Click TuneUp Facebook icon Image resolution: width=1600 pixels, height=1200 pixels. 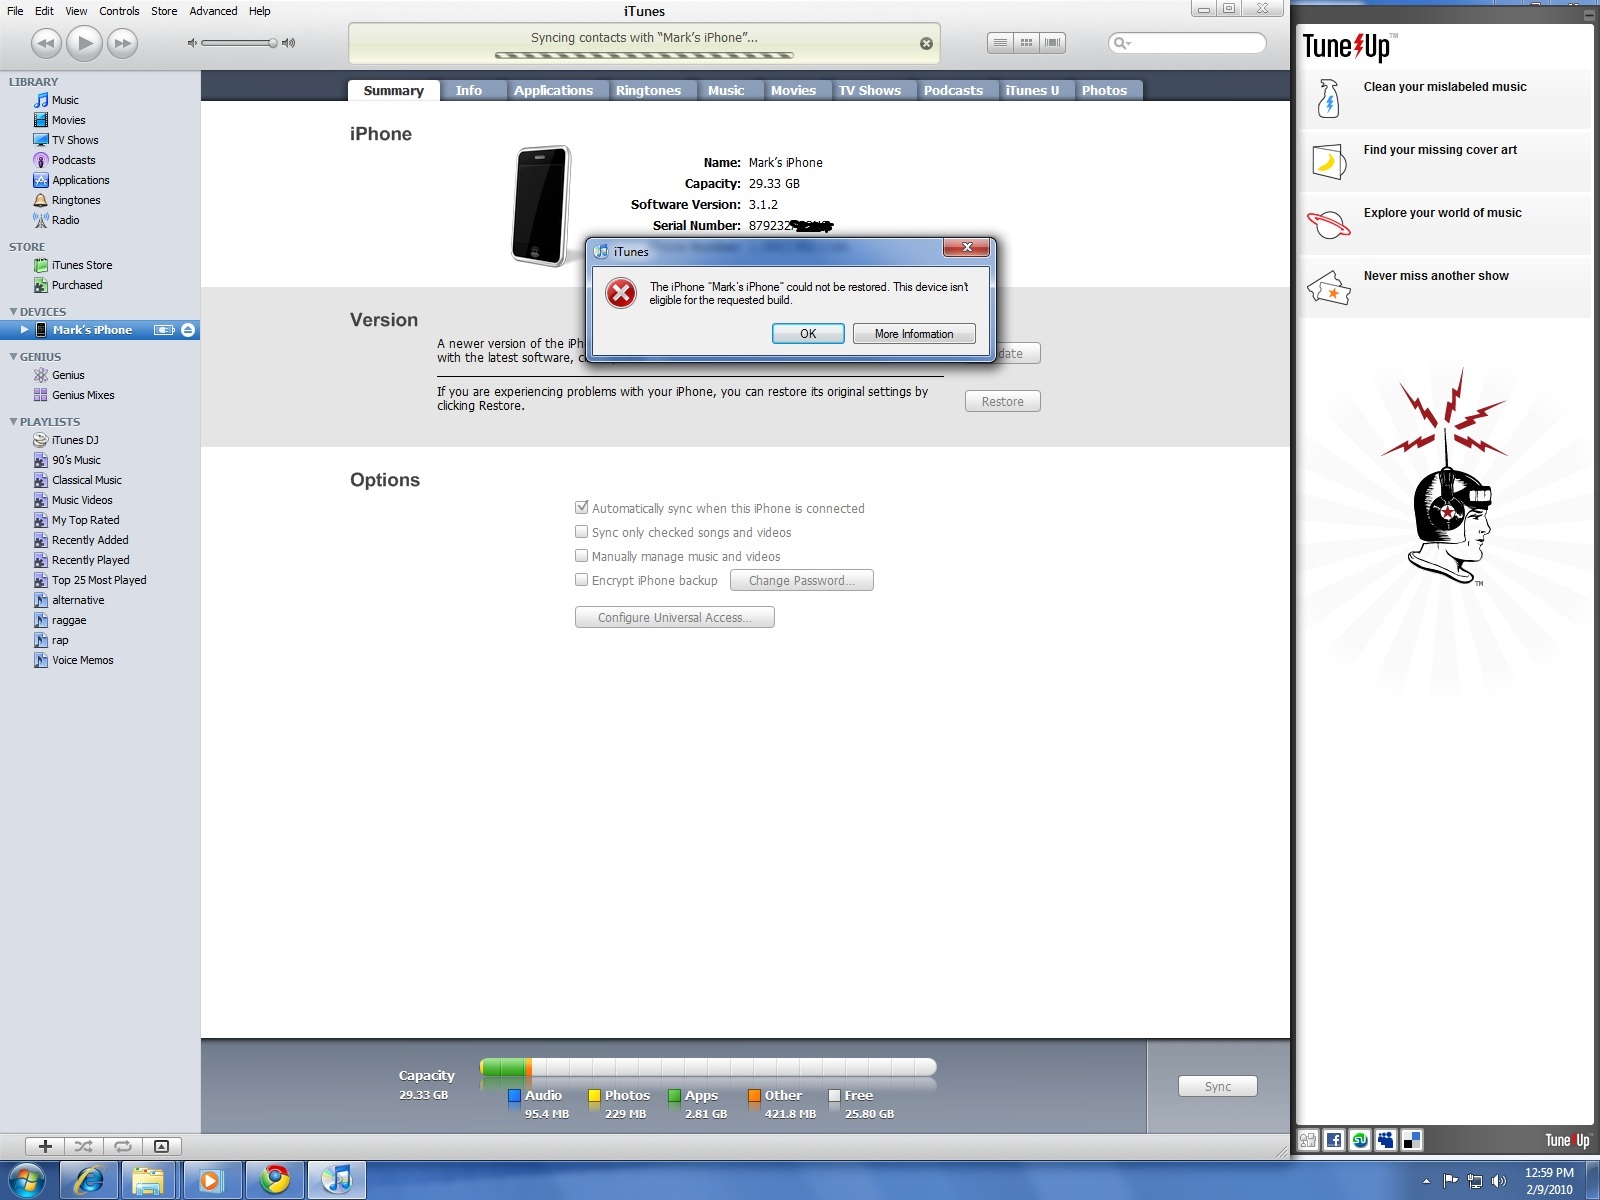point(1334,1140)
